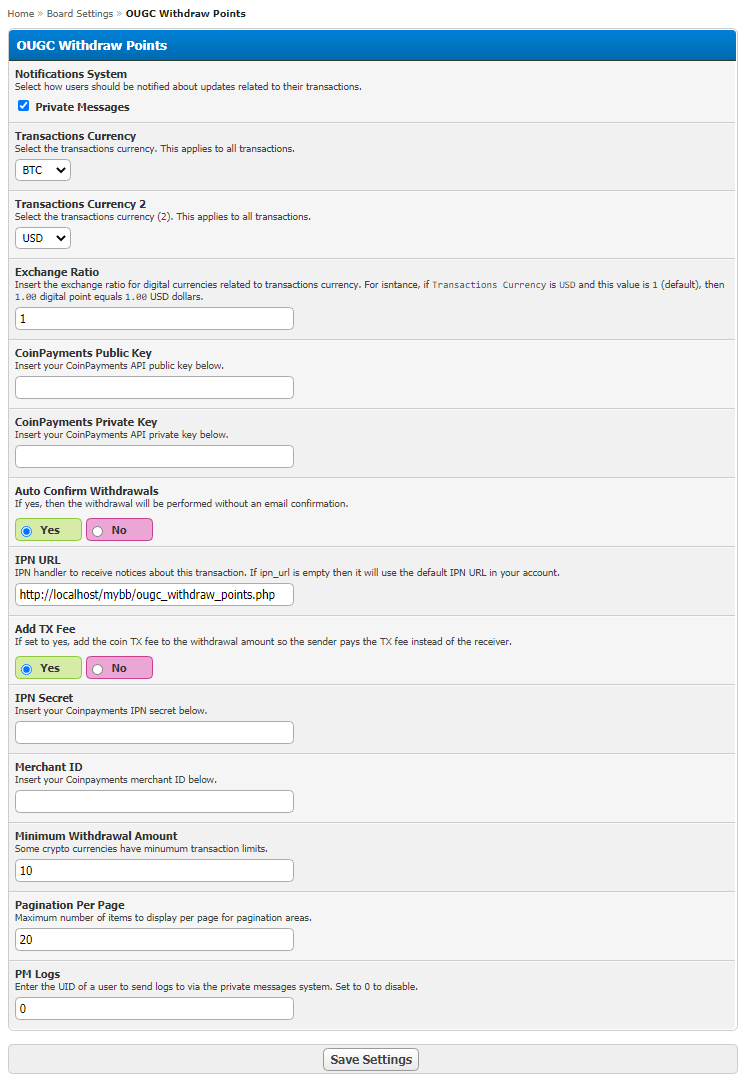Click the Save Settings button
Viewport: 747px width, 1084px height.
[x=371, y=1060]
